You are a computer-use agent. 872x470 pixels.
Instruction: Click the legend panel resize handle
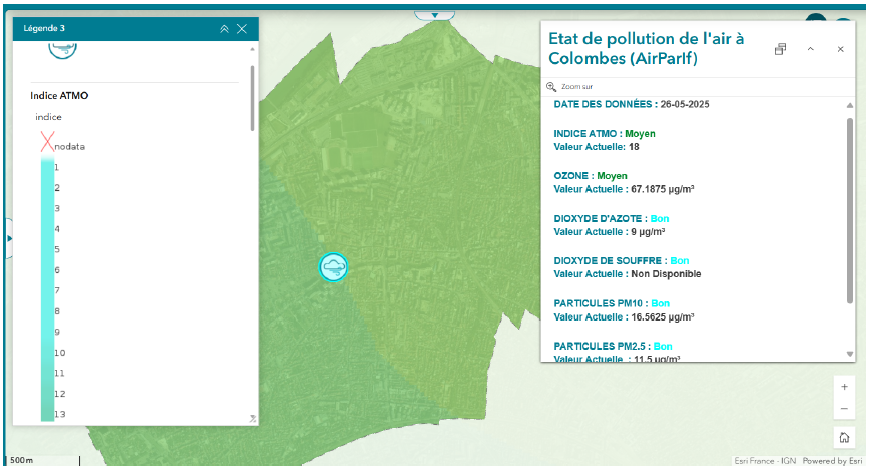pos(252,419)
